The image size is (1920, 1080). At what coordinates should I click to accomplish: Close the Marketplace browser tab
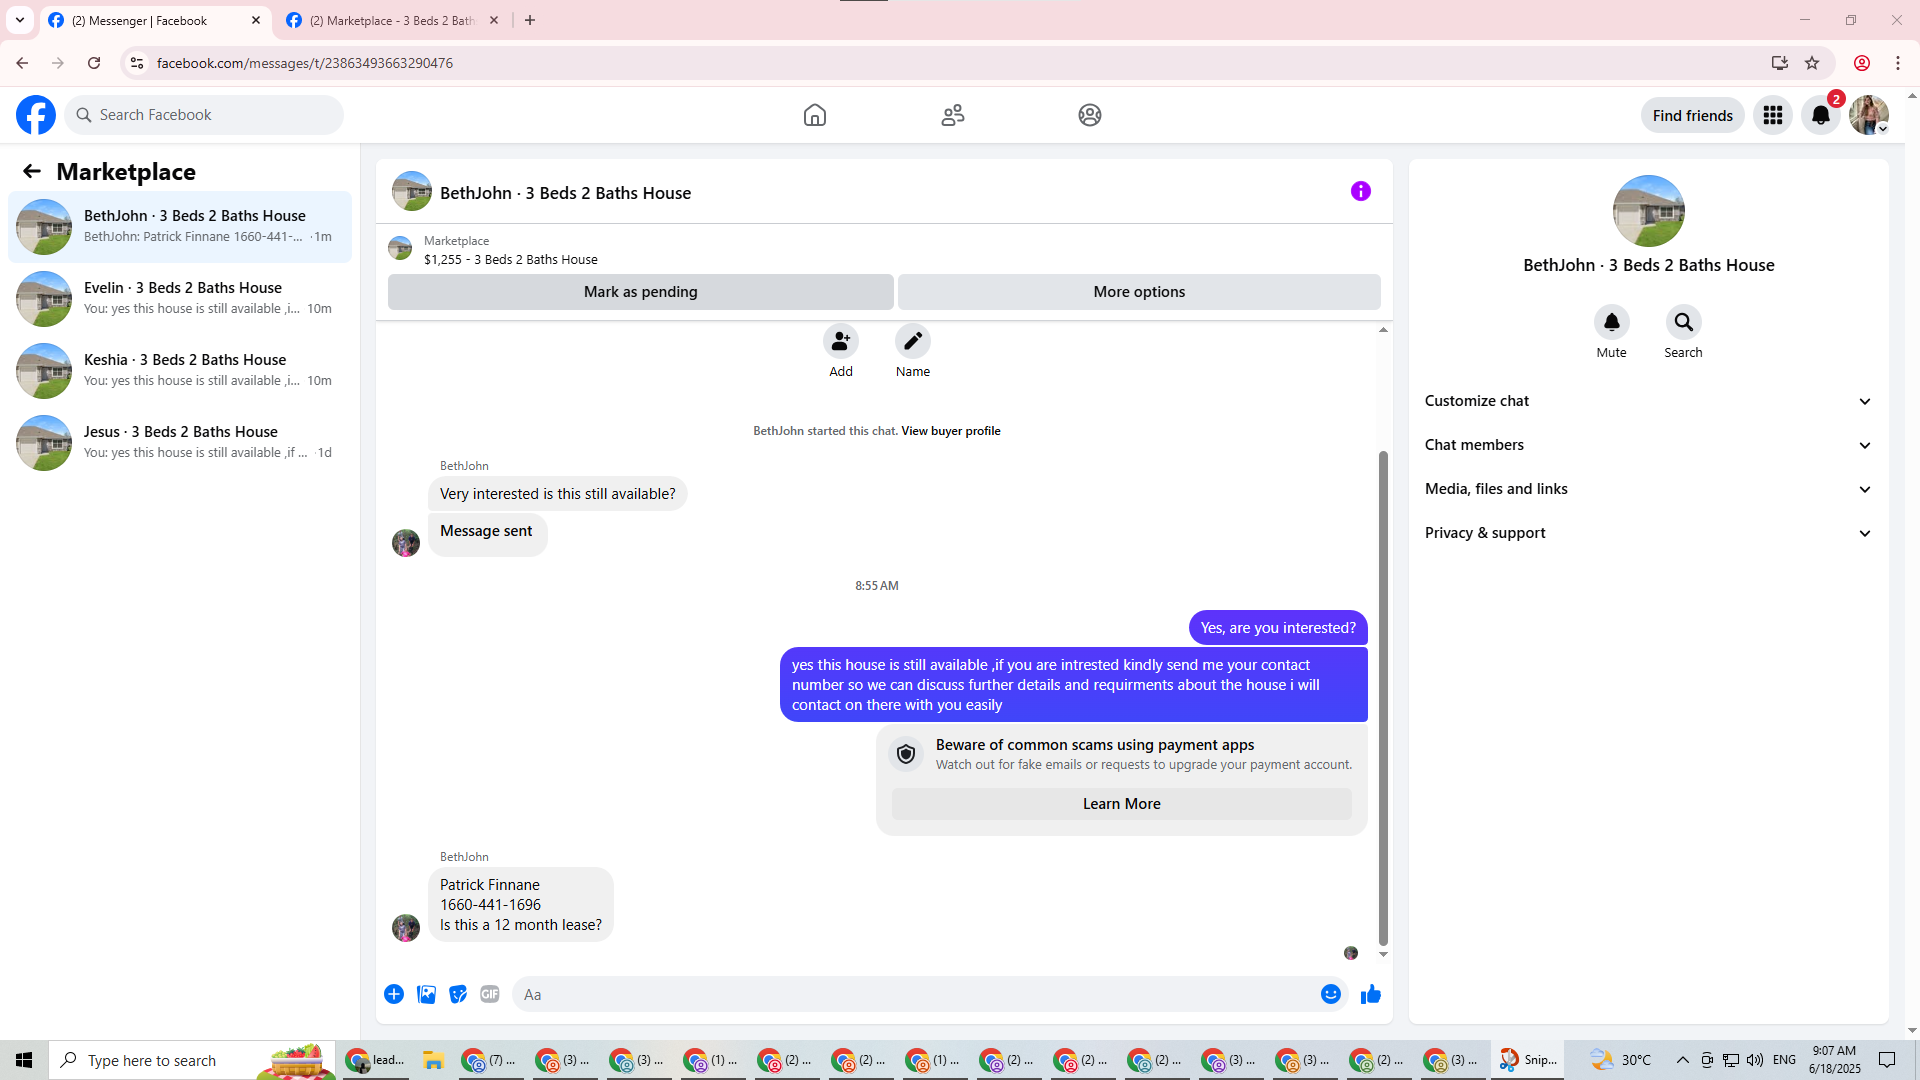point(494,20)
